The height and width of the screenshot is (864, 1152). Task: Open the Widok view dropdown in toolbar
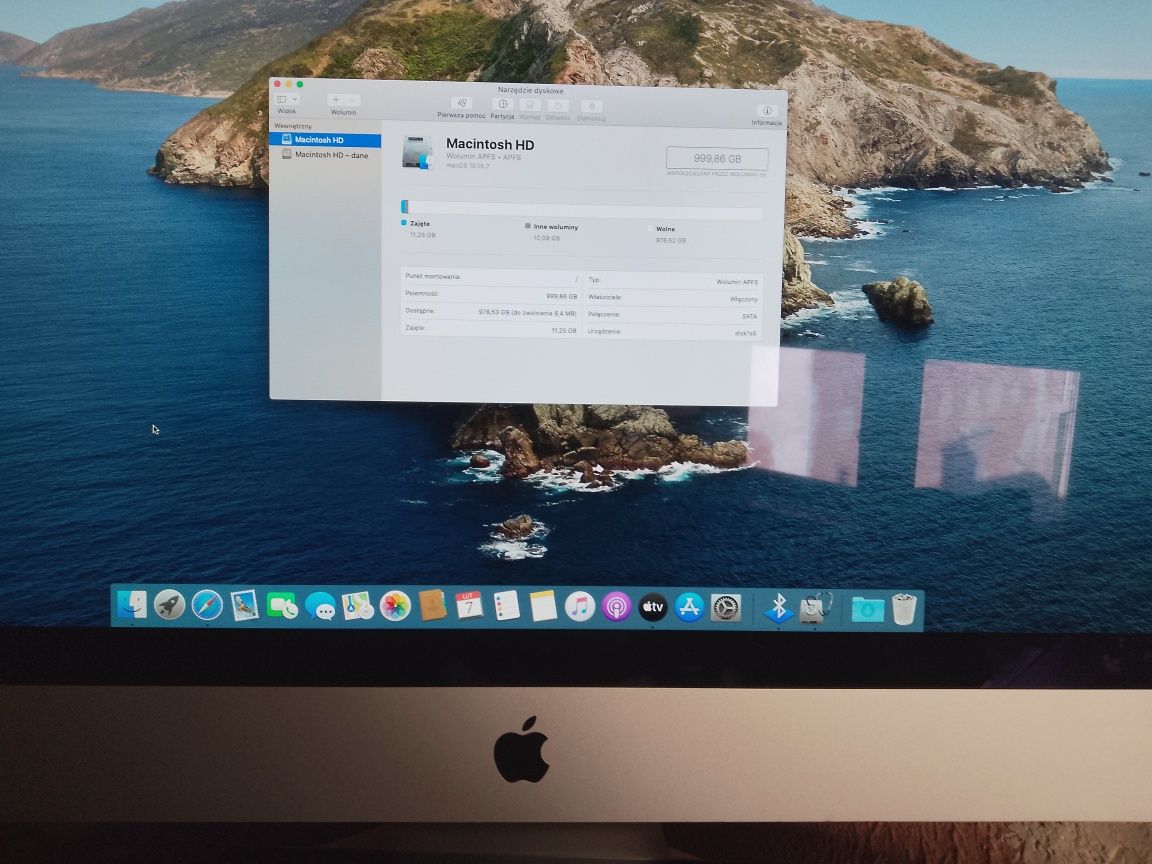[x=287, y=99]
